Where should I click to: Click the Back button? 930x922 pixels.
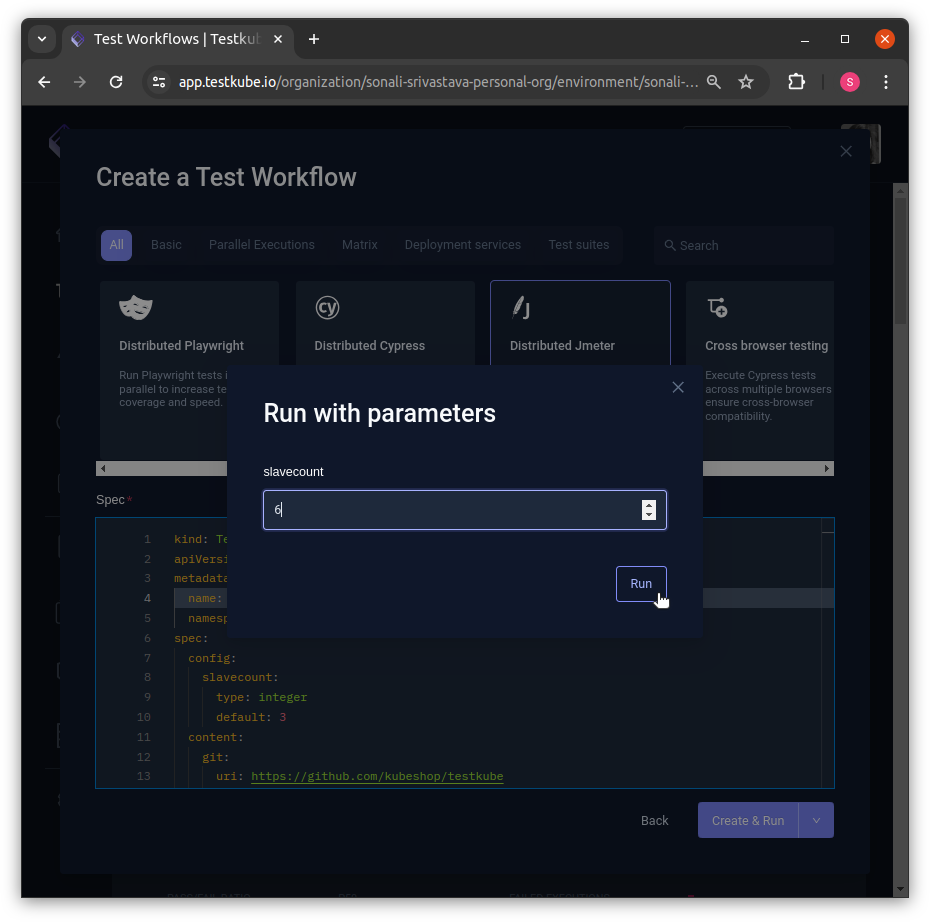[x=654, y=821]
